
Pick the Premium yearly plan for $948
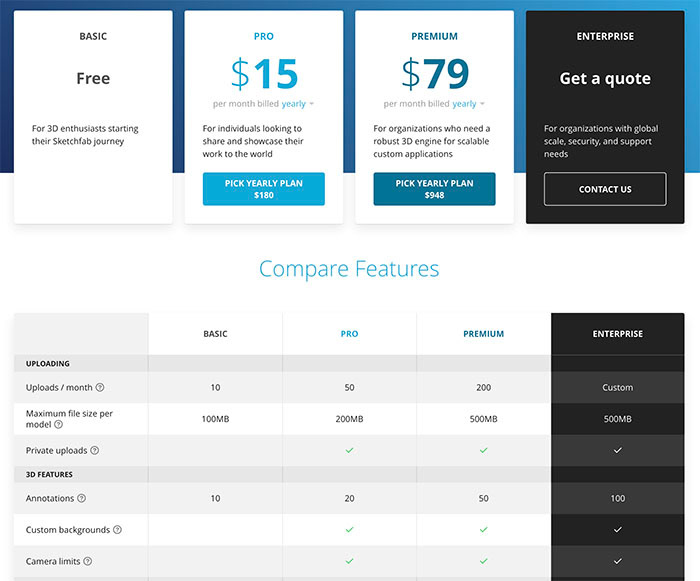(434, 189)
